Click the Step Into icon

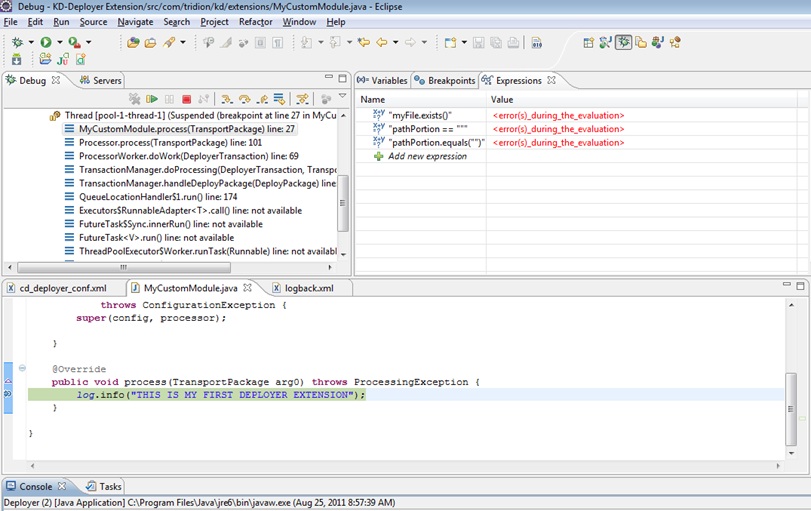[x=227, y=99]
